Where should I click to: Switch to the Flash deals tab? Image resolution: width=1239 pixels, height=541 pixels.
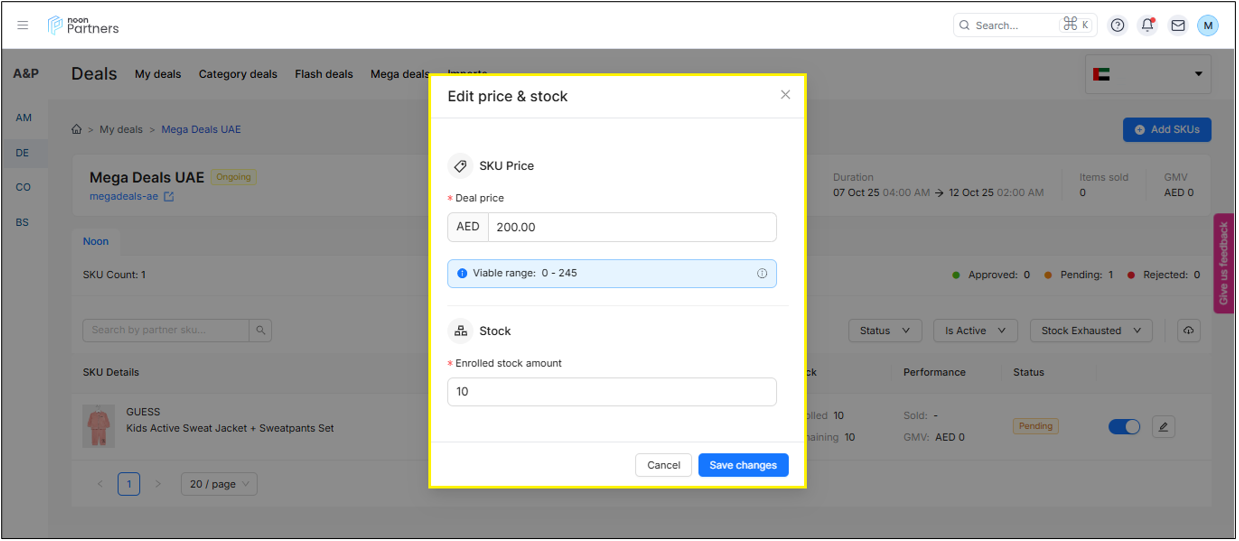tap(324, 74)
